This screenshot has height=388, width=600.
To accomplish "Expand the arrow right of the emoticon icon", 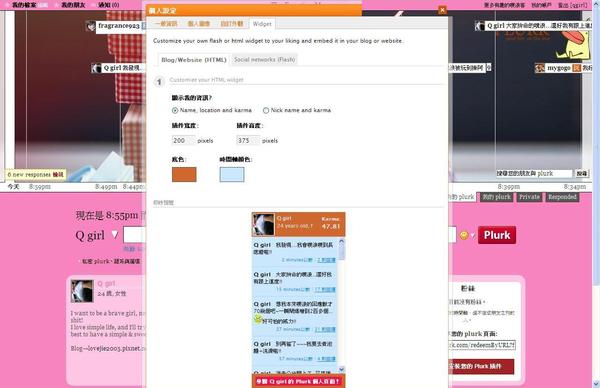I will click(x=473, y=236).
